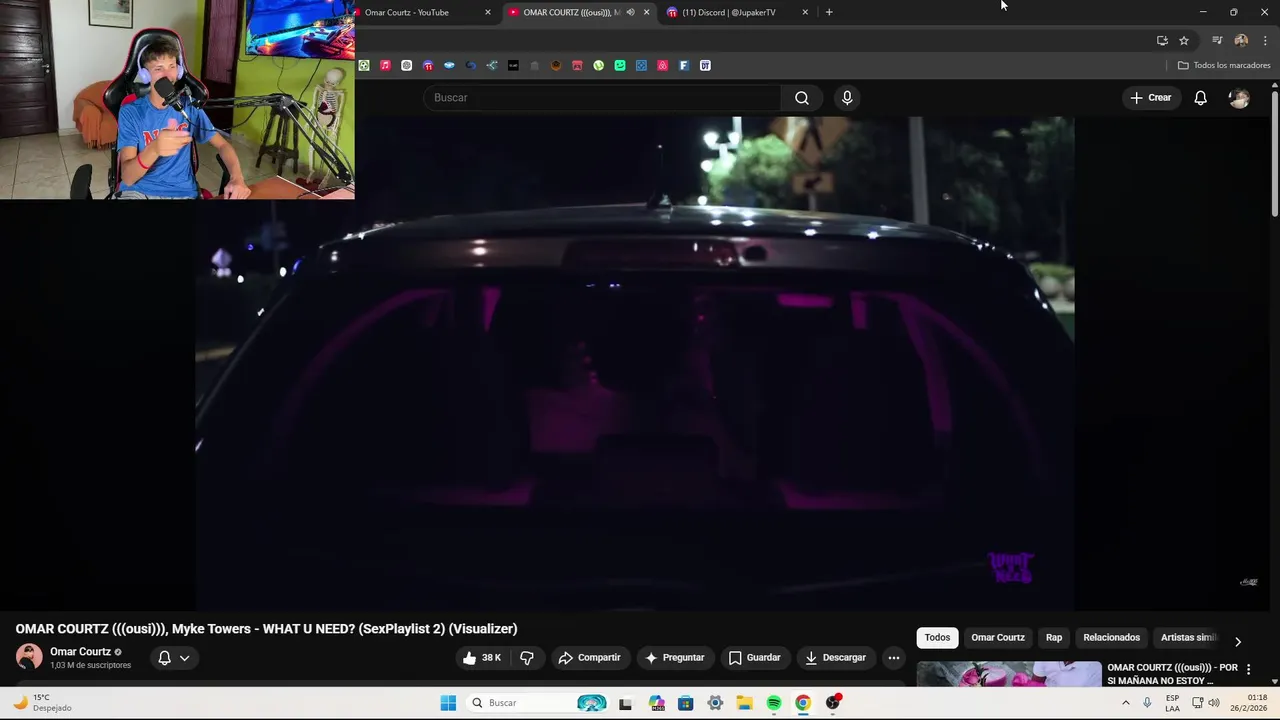This screenshot has width=1280, height=720.
Task: Select the Relacionados filter chip
Action: pyautogui.click(x=1111, y=638)
